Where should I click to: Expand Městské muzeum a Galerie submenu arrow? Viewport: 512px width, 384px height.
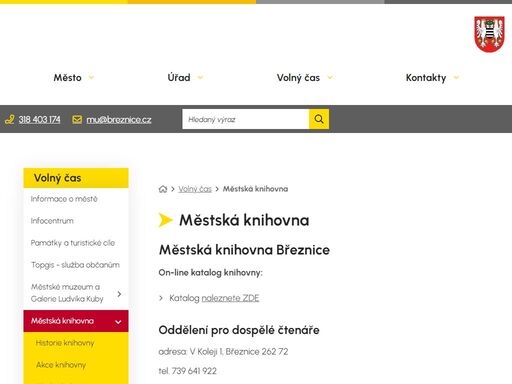click(x=119, y=294)
